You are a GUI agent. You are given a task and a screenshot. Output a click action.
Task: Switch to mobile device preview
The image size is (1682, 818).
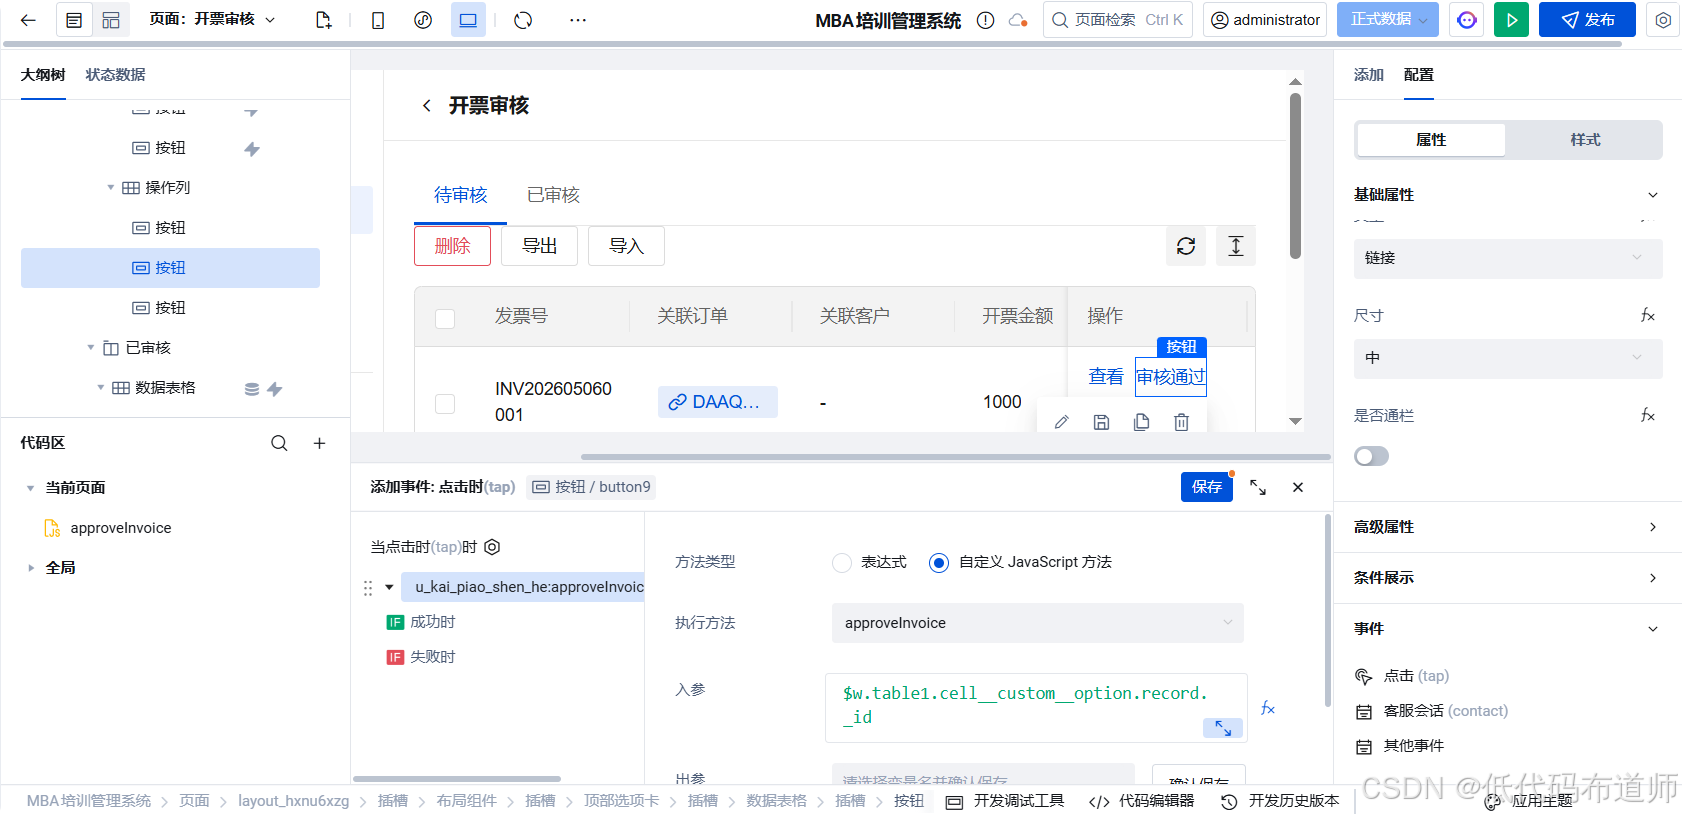(x=378, y=20)
